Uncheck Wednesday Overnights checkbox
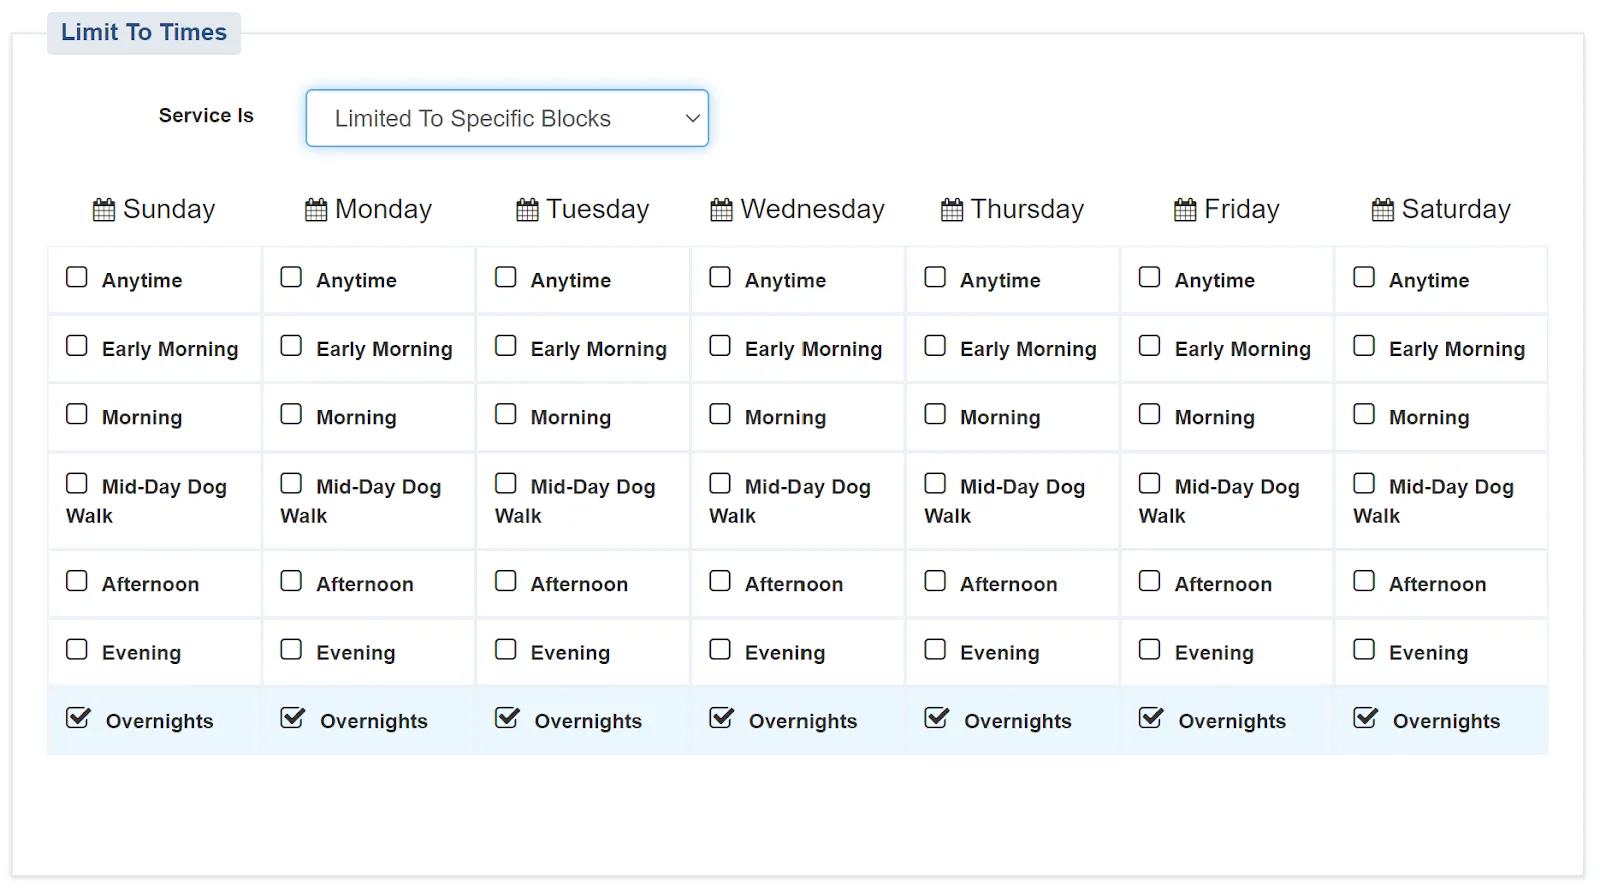This screenshot has width=1600, height=890. pos(721,718)
